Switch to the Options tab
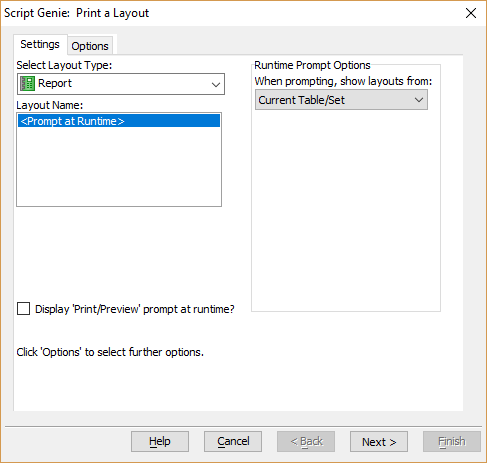This screenshot has height=463, width=487. coord(90,46)
